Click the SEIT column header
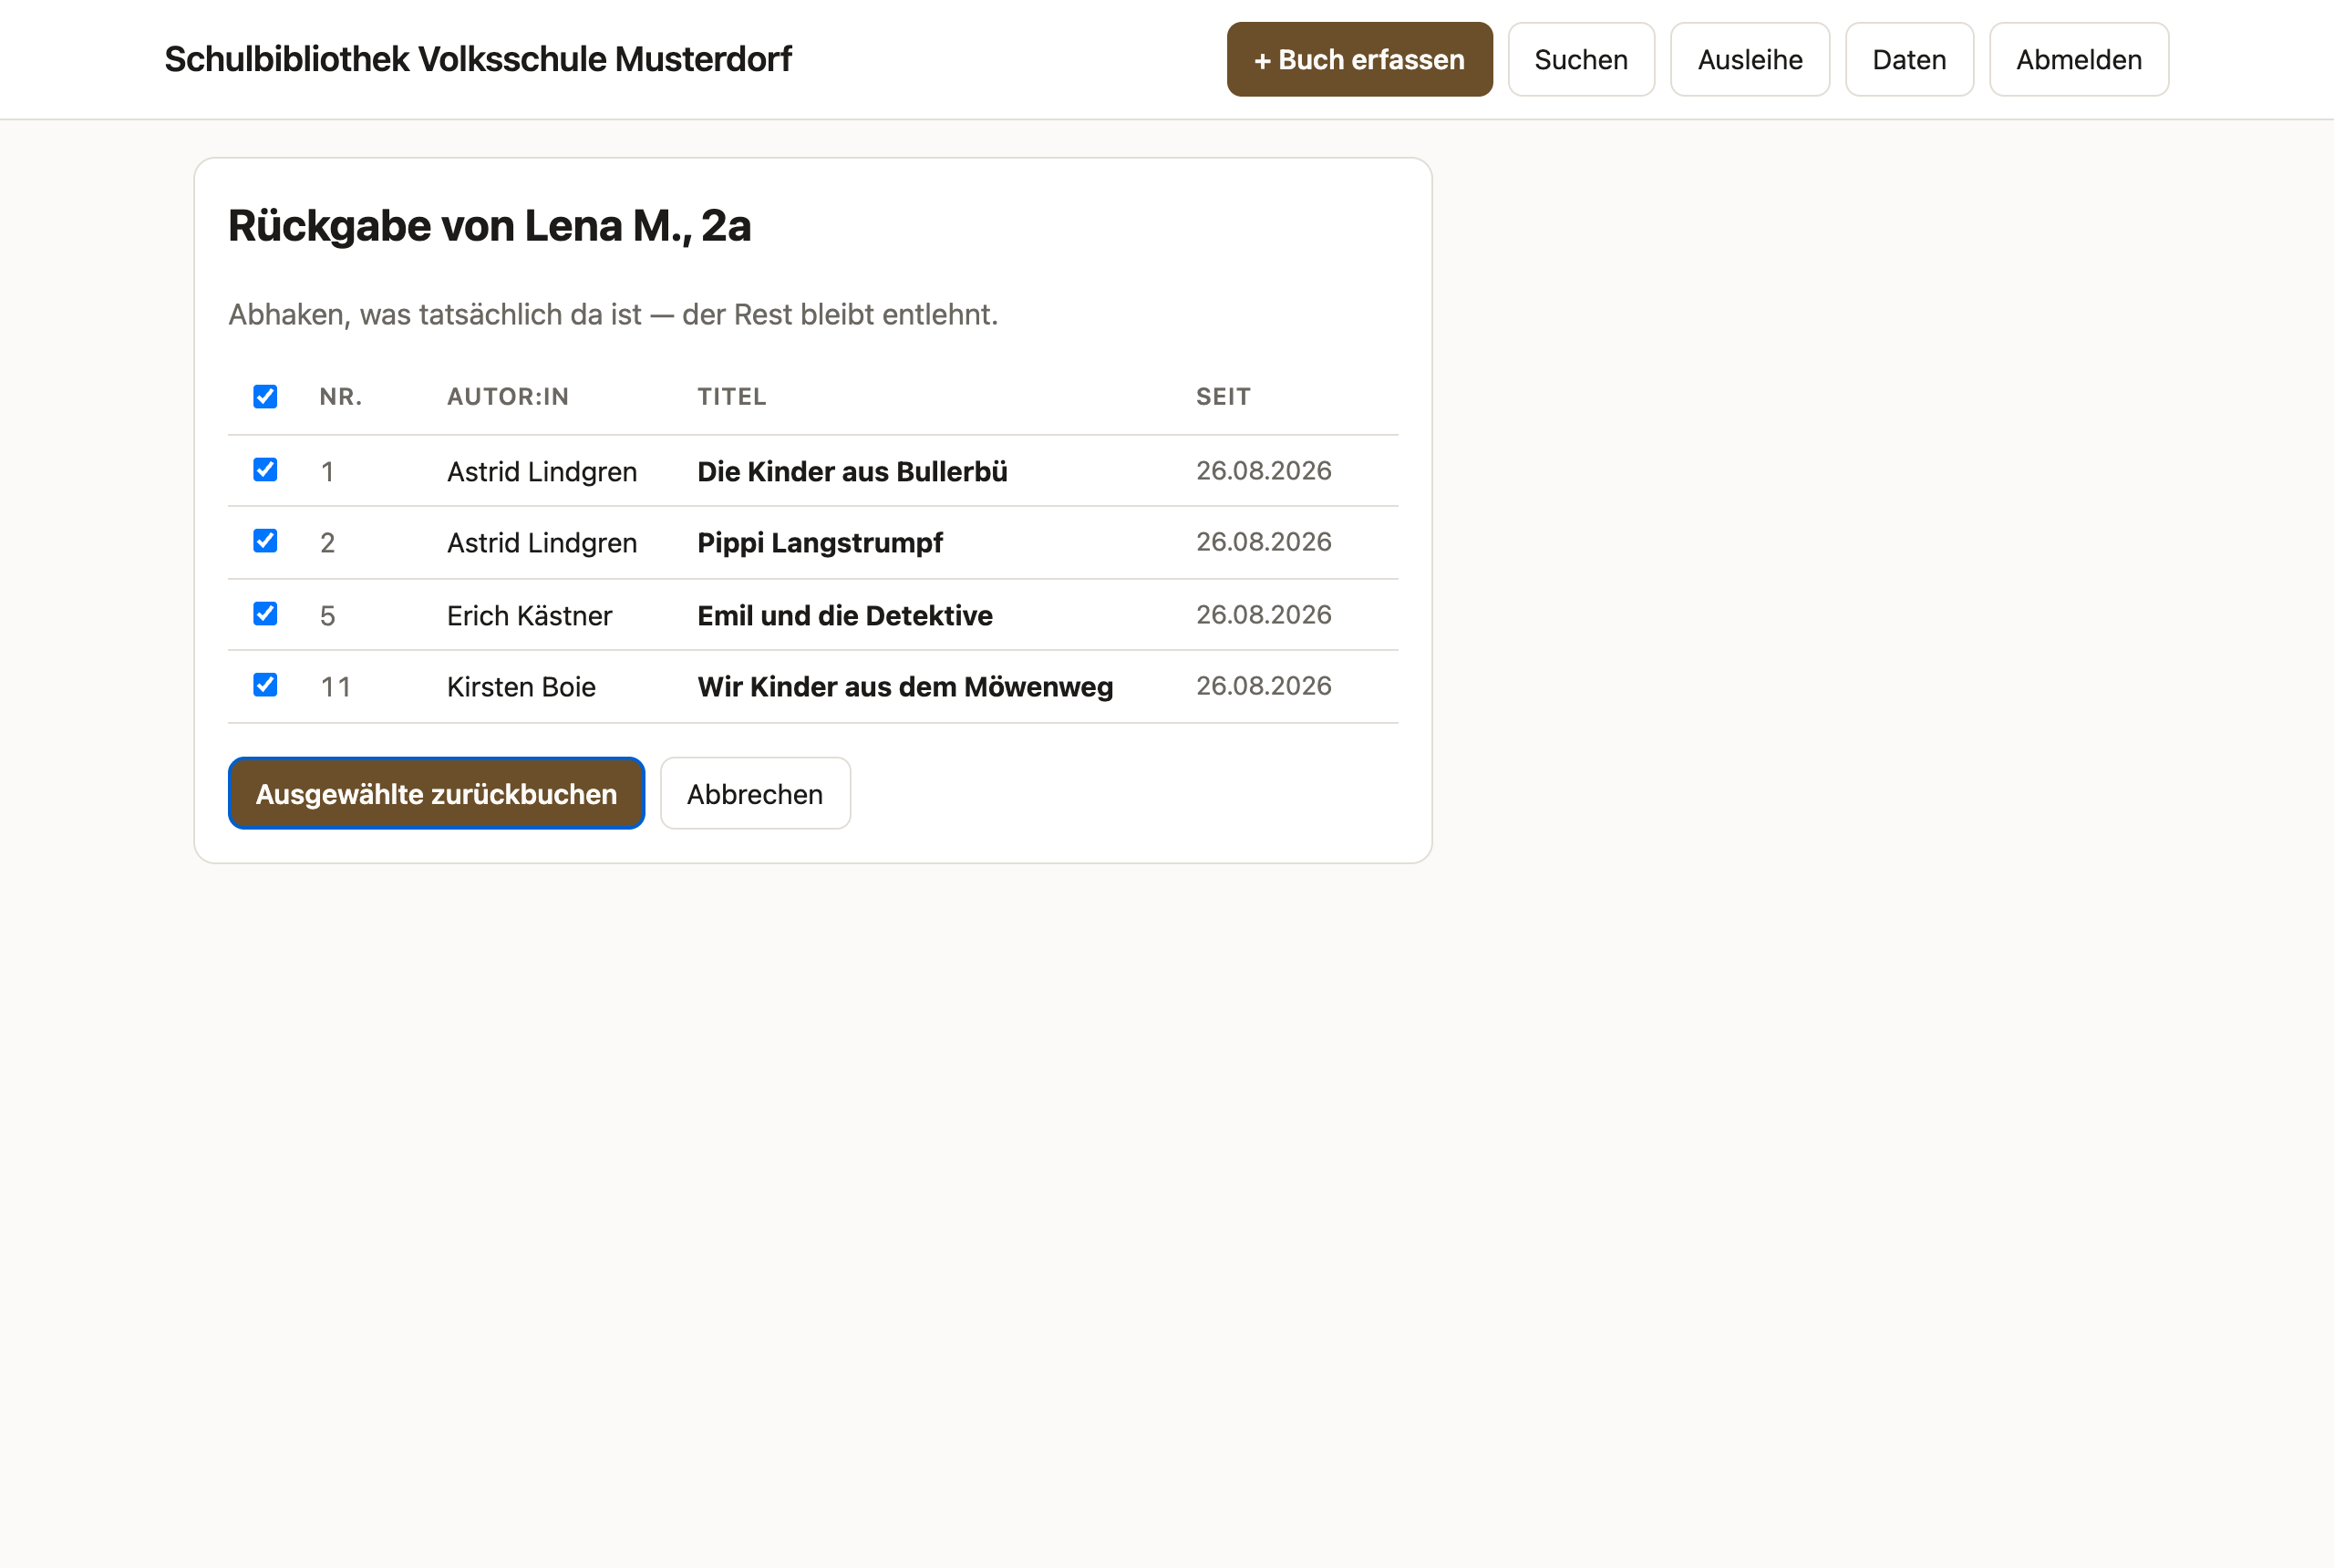Viewport: 2334px width, 1568px height. 1223,397
